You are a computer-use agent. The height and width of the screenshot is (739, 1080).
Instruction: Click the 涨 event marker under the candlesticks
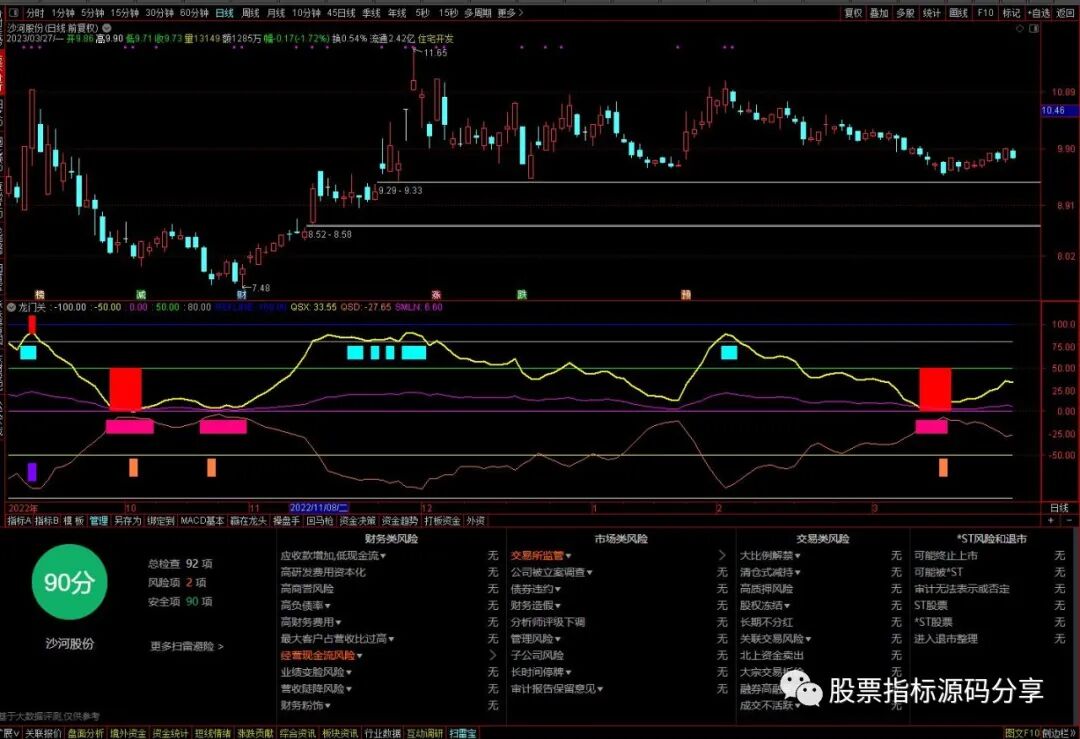[436, 294]
